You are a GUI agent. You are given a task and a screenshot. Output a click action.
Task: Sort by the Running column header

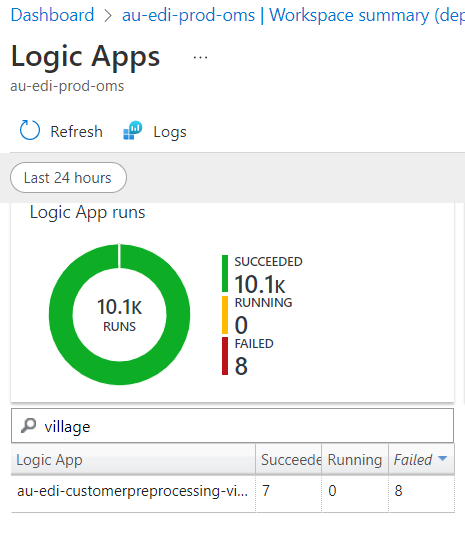point(355,459)
